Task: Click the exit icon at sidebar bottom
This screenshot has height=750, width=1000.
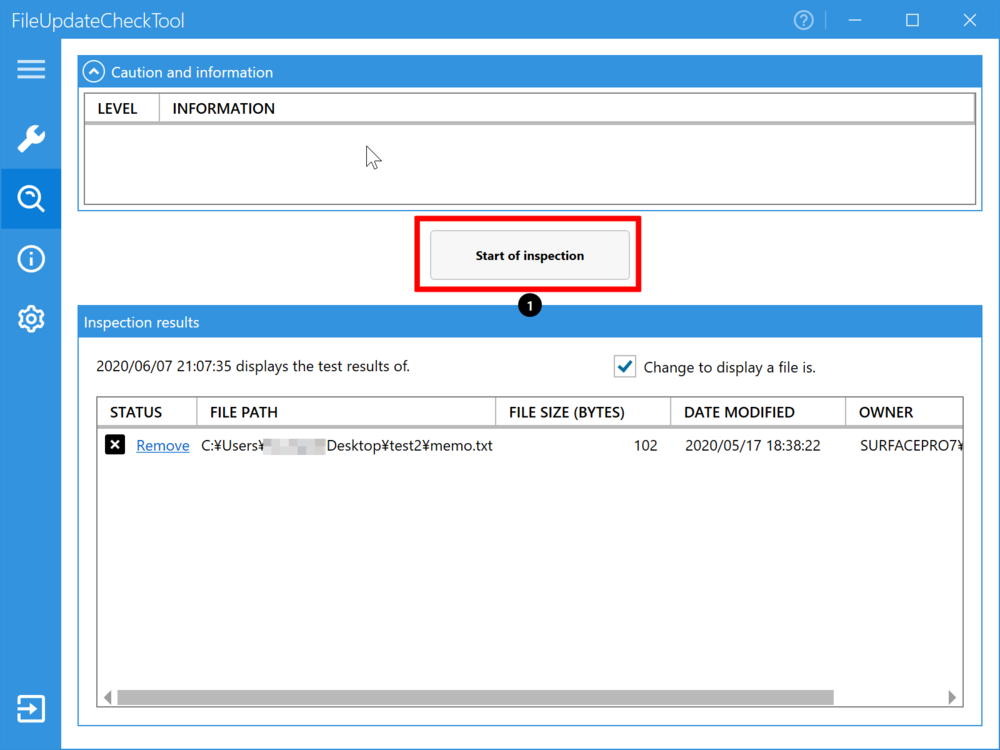Action: click(31, 709)
